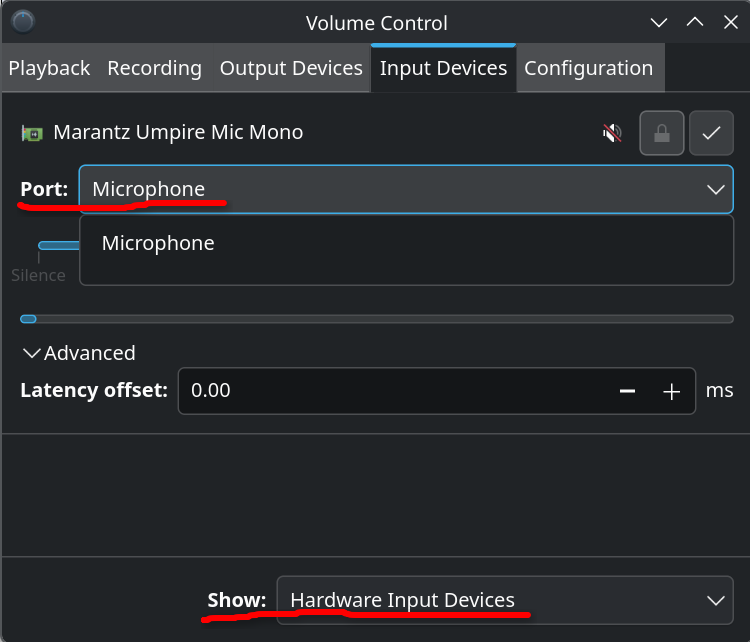750x642 pixels.
Task: Click the input level meter bar
Action: [x=378, y=319]
